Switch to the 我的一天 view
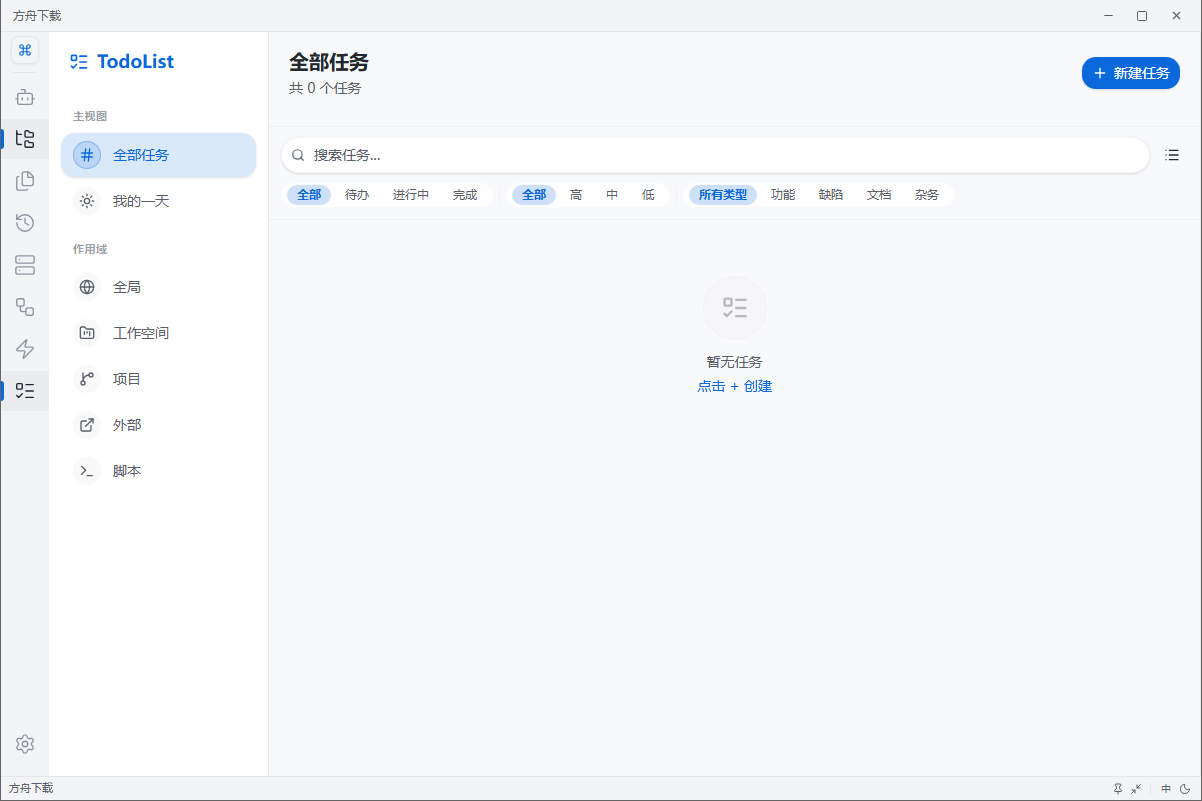This screenshot has width=1202, height=801. tap(142, 200)
